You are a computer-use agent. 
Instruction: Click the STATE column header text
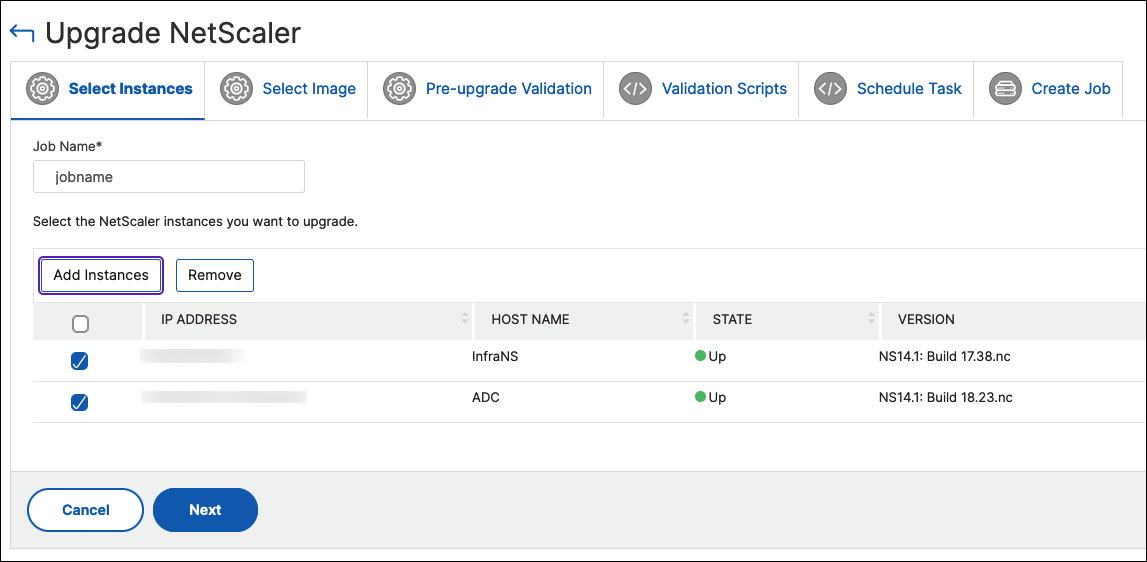pos(732,319)
